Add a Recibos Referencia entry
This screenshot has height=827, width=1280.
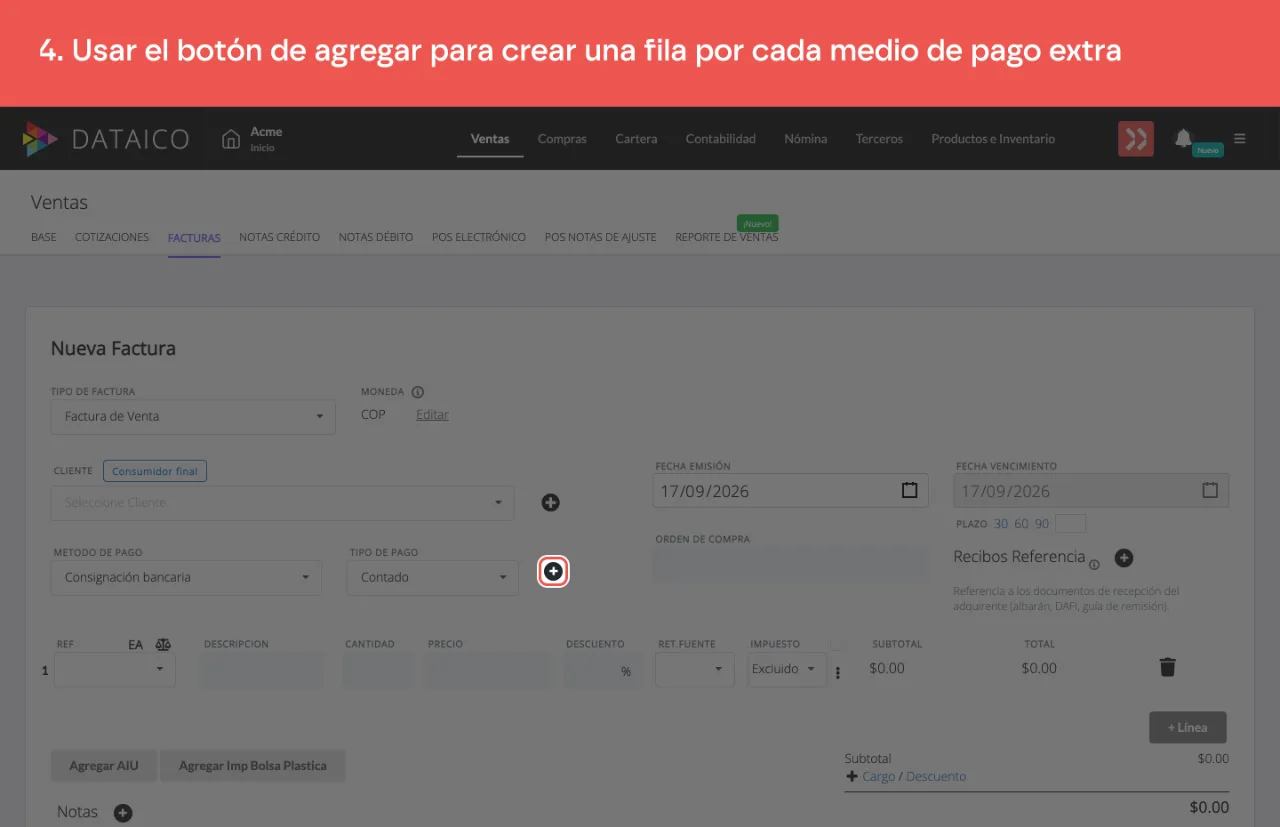(1124, 558)
